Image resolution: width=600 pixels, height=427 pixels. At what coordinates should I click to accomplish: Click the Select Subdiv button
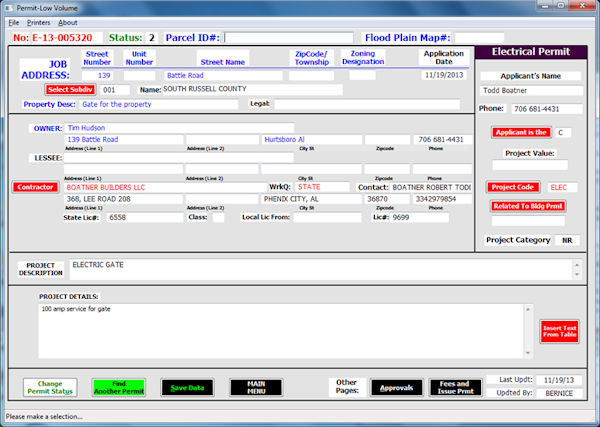[x=70, y=90]
